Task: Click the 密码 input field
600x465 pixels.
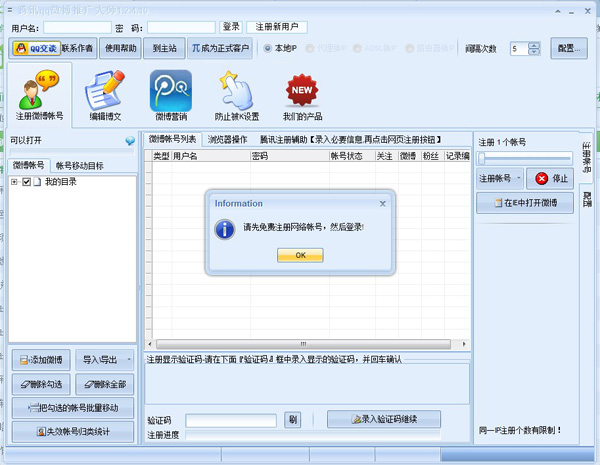Action: tap(181, 28)
